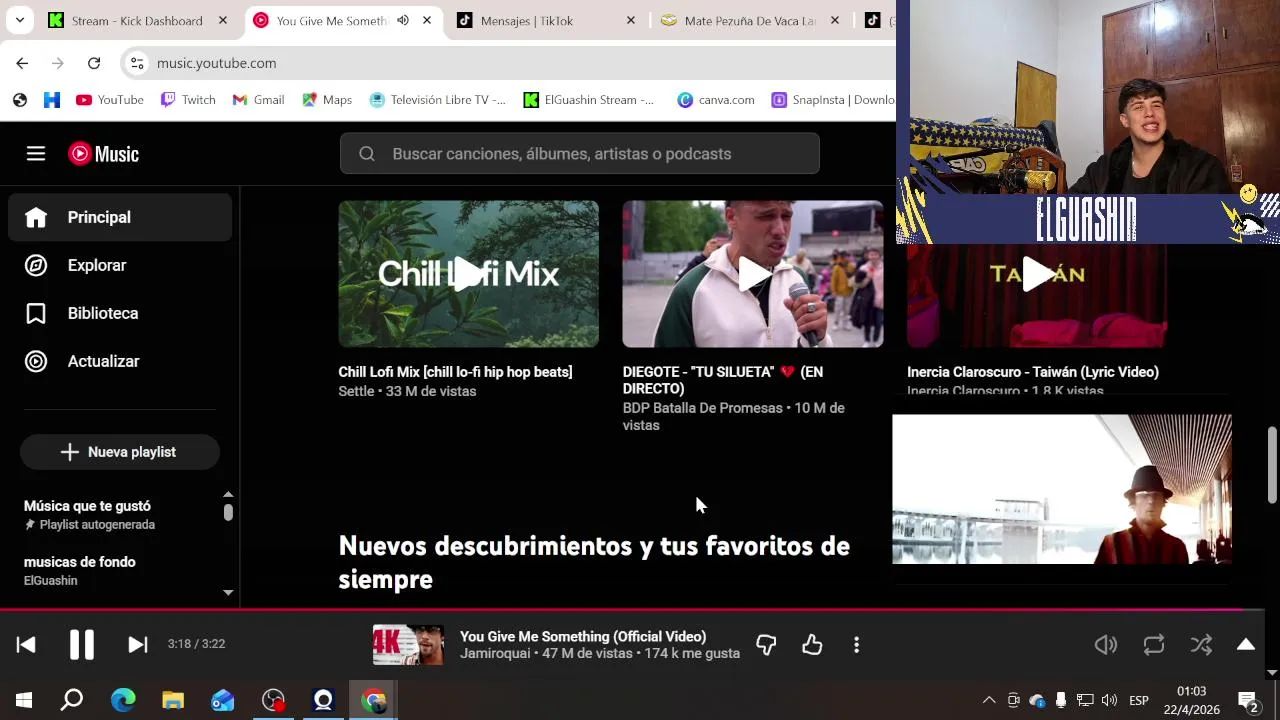The image size is (1280, 720).
Task: Show hidden system tray icons
Action: click(x=989, y=700)
